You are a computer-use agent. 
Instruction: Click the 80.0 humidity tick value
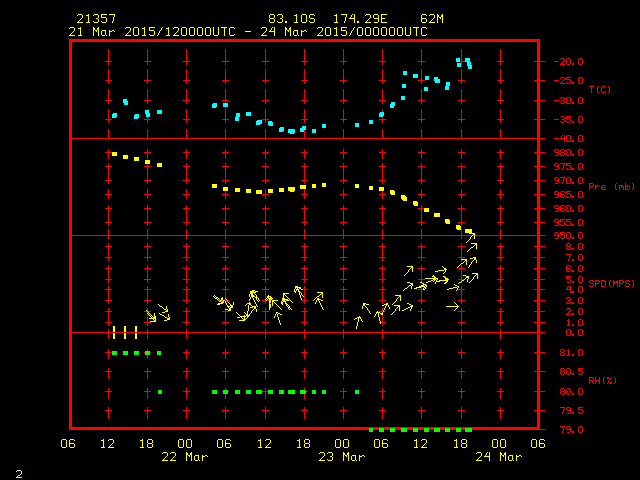(571, 391)
